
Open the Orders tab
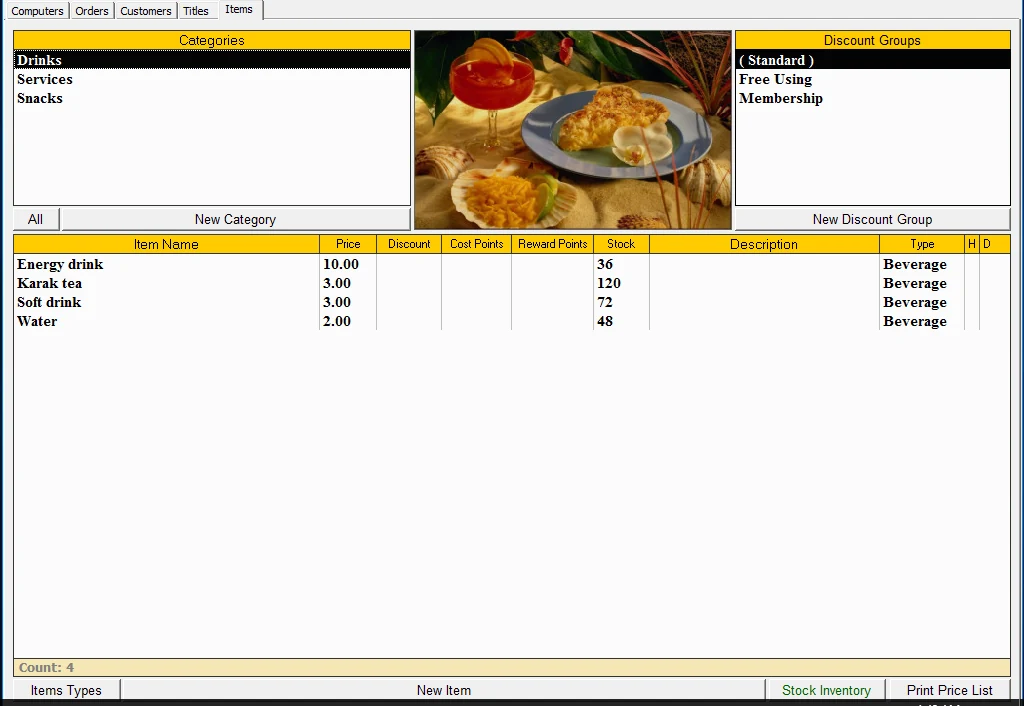click(91, 10)
